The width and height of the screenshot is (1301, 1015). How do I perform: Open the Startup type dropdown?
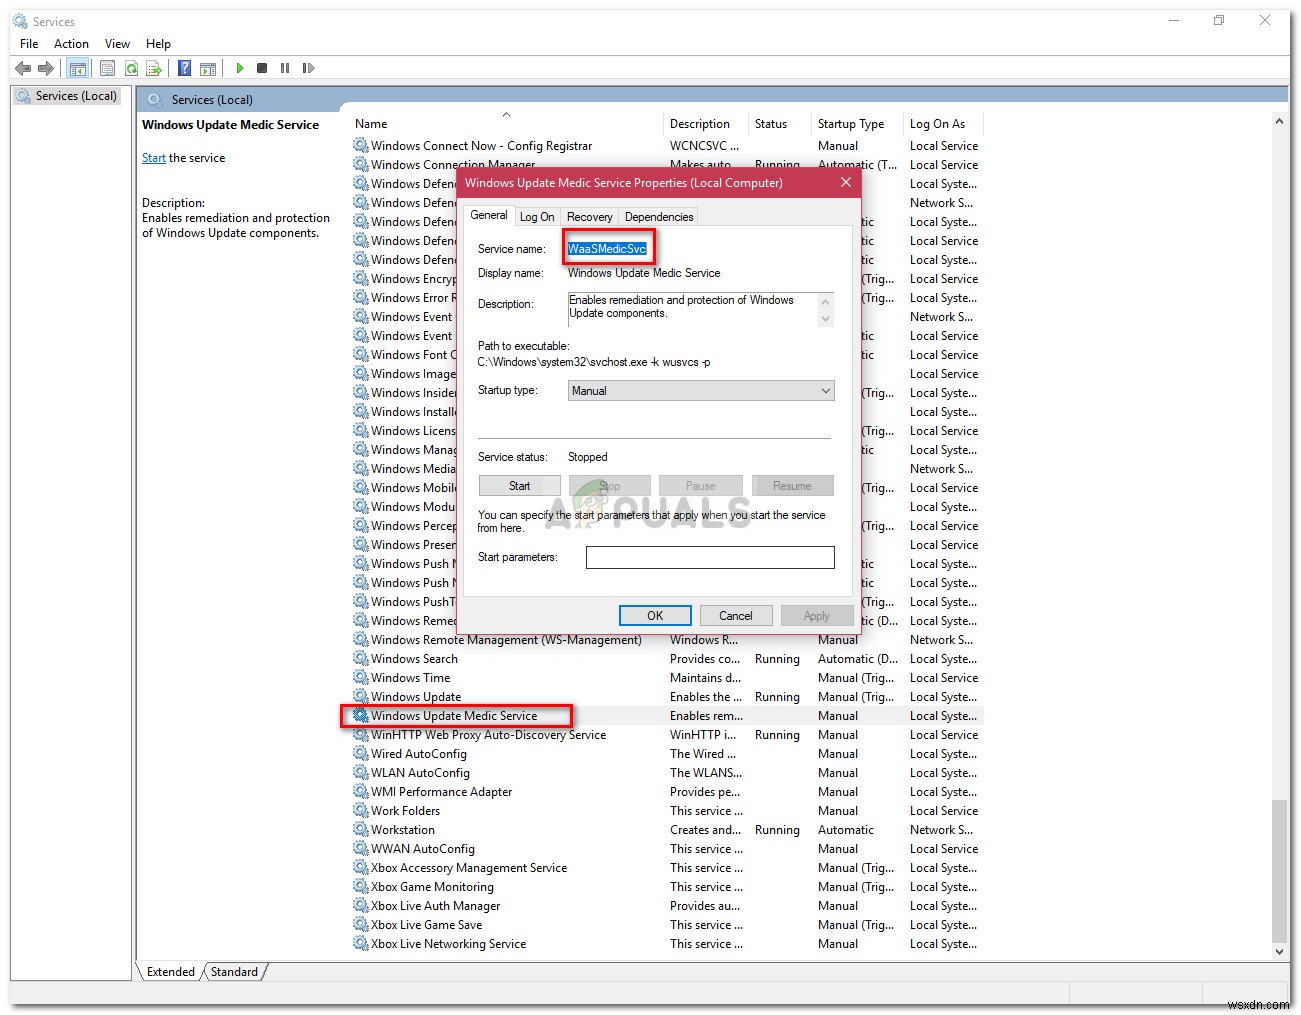(701, 391)
